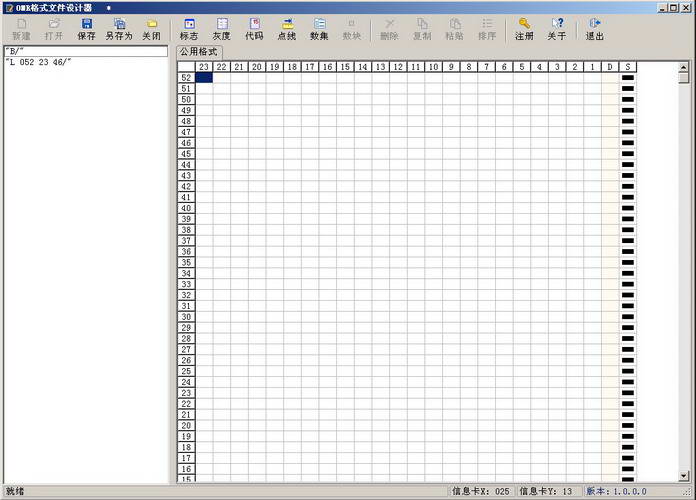
Task: Click column header 23
Action: pos(204,67)
